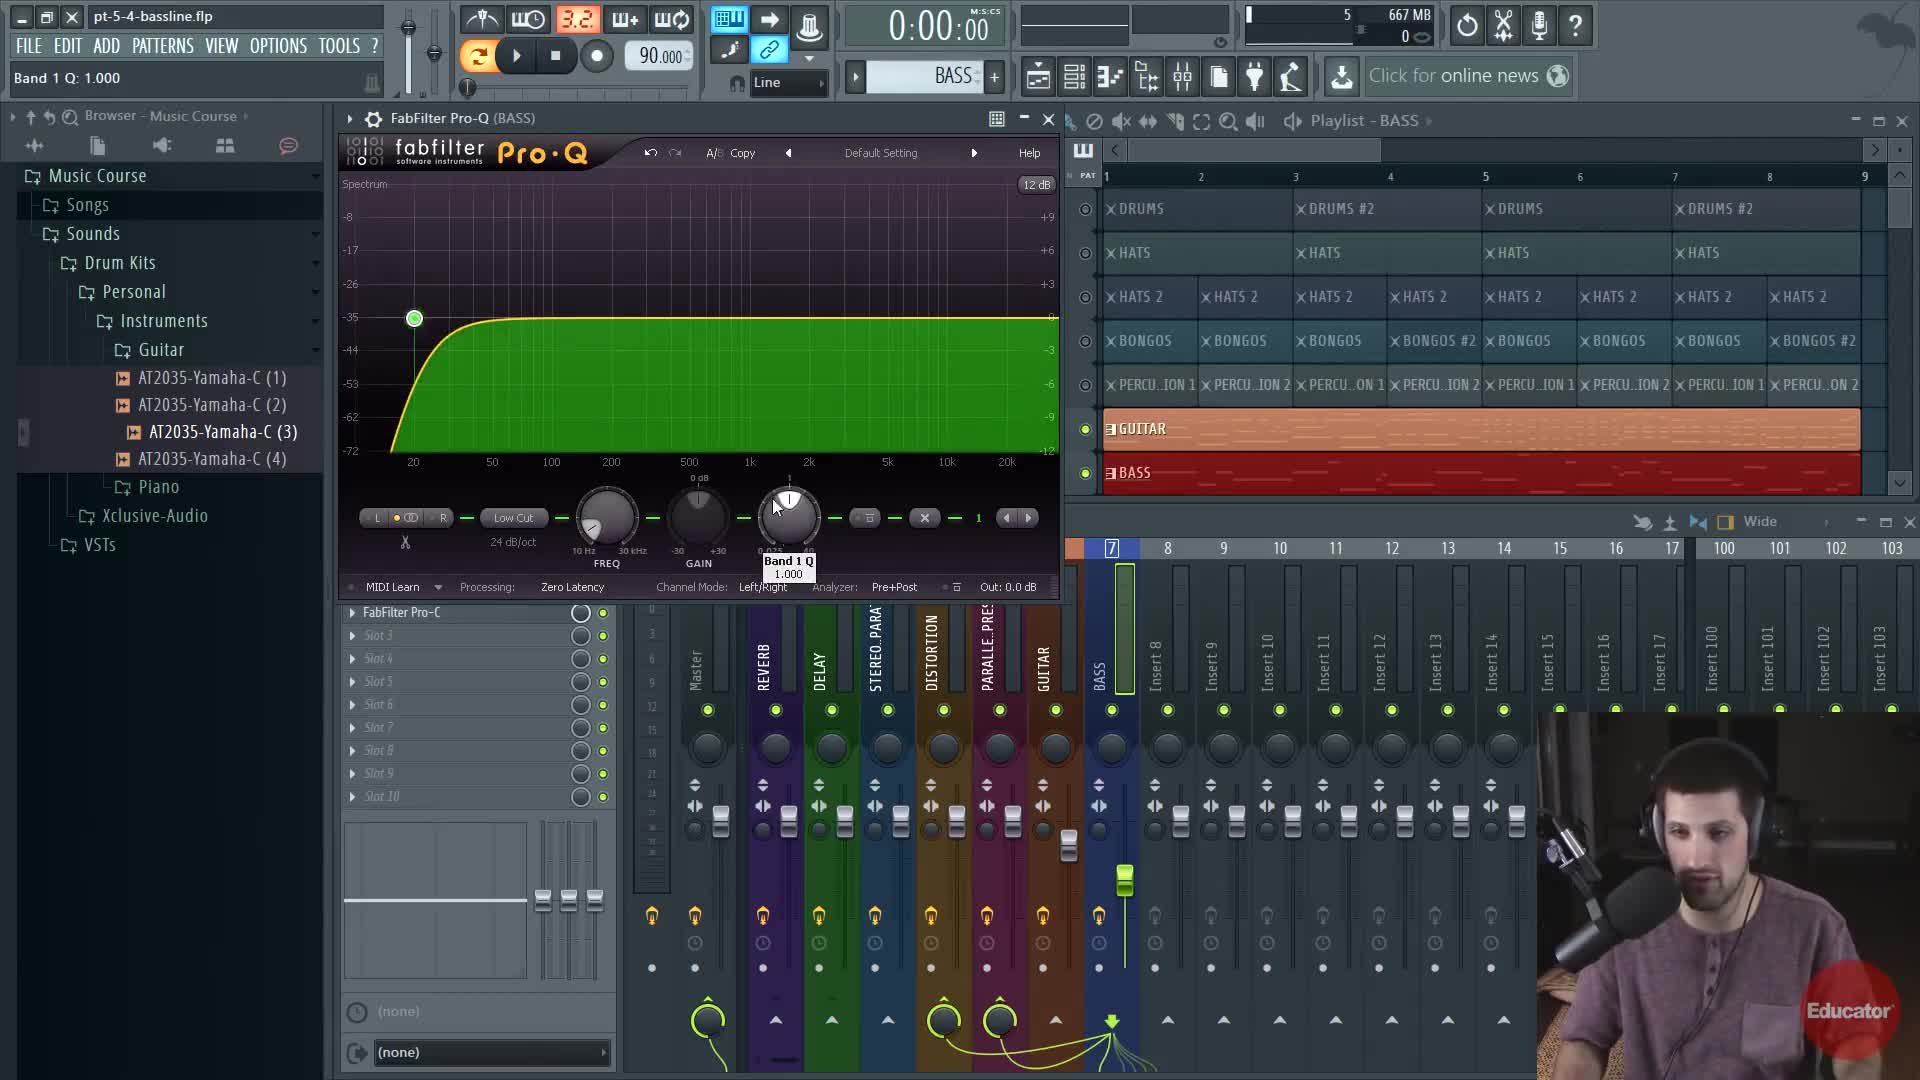Click the BASS mixer channel fader
The height and width of the screenshot is (1080, 1920).
click(x=1125, y=880)
